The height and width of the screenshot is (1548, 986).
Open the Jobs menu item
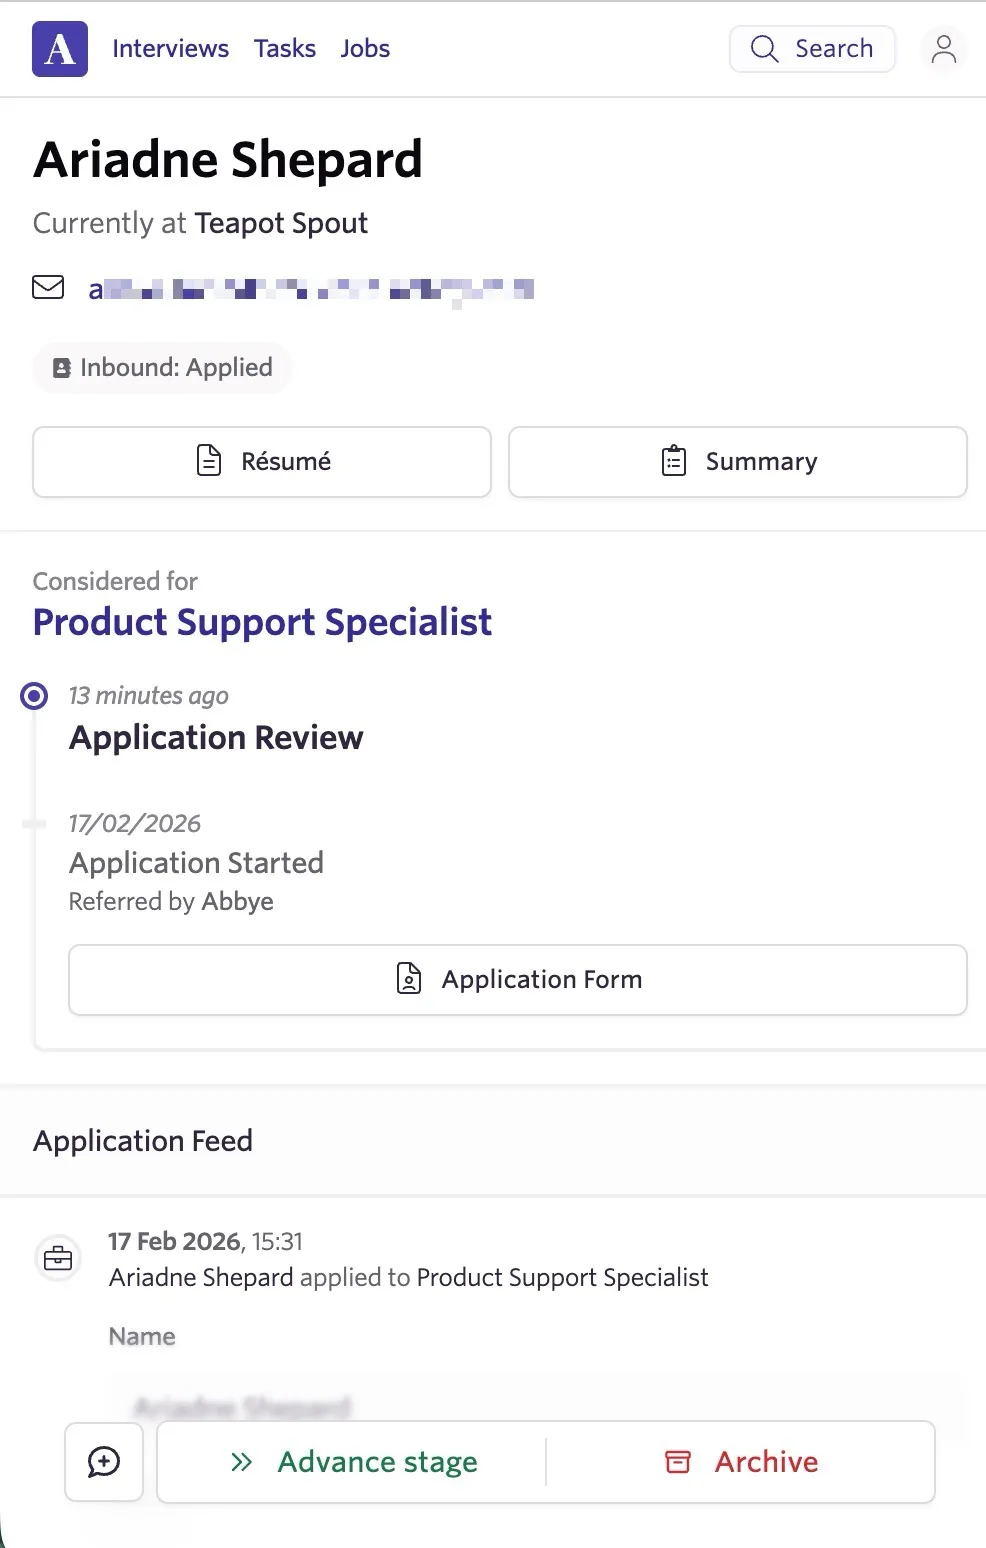coord(365,49)
